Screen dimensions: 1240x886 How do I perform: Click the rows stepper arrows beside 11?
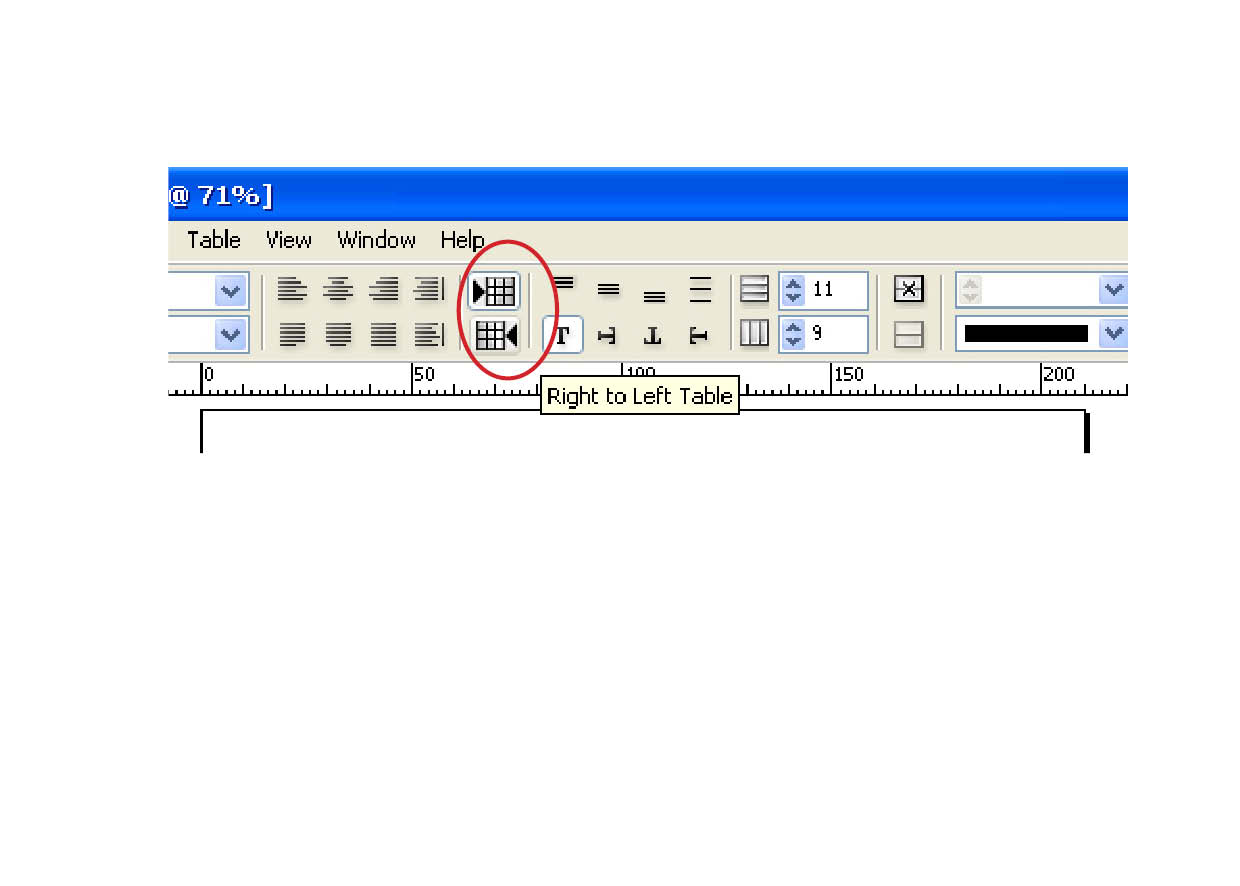(x=793, y=290)
